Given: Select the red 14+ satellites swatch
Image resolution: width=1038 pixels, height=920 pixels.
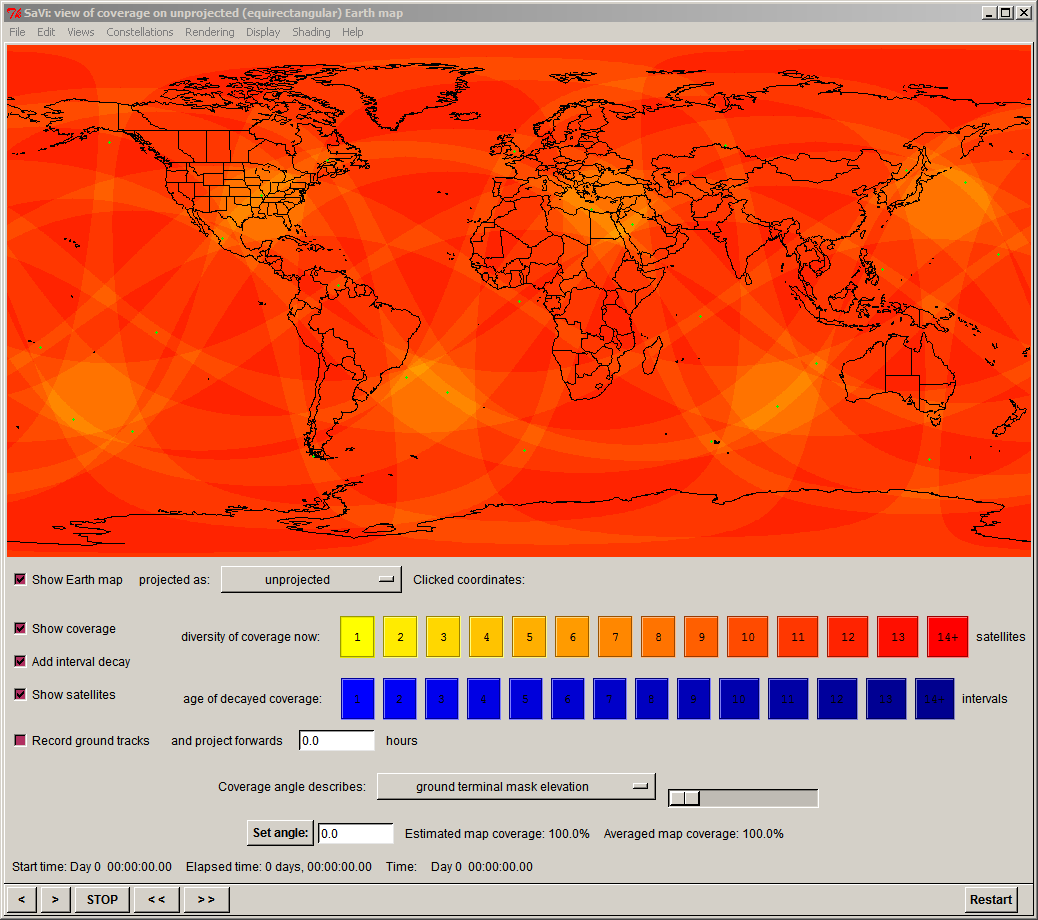Looking at the screenshot, I should tap(947, 637).
